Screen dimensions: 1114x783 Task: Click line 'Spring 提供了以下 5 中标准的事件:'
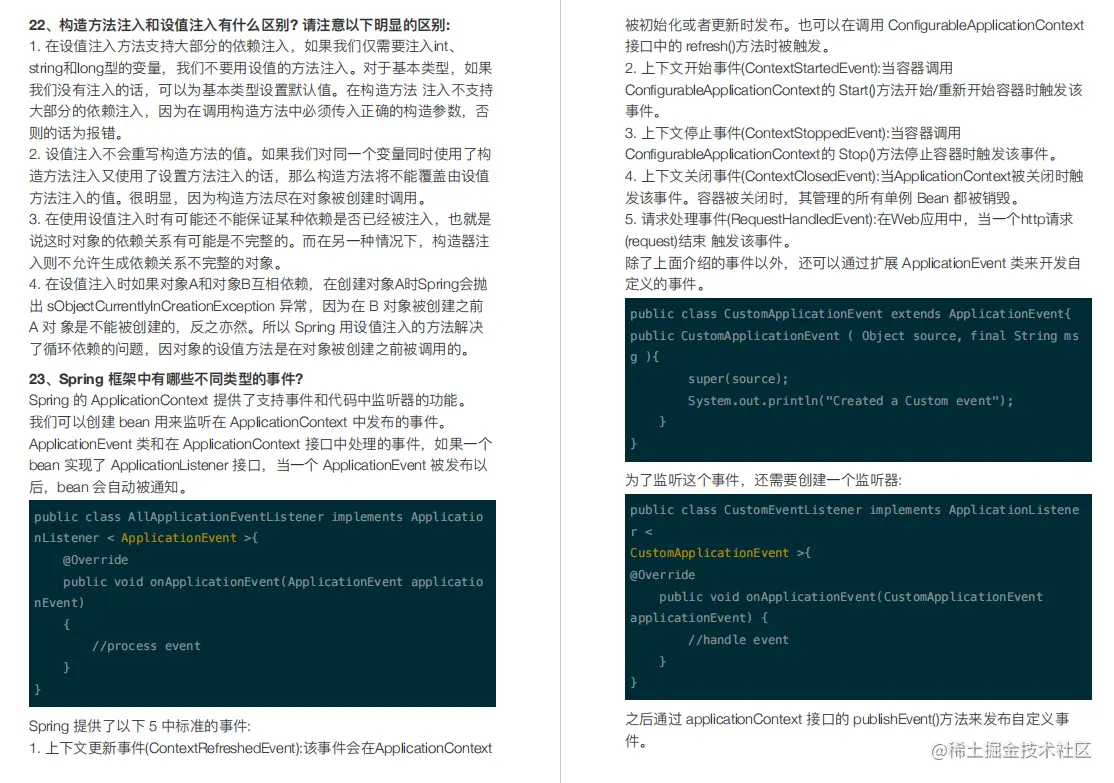coord(140,726)
